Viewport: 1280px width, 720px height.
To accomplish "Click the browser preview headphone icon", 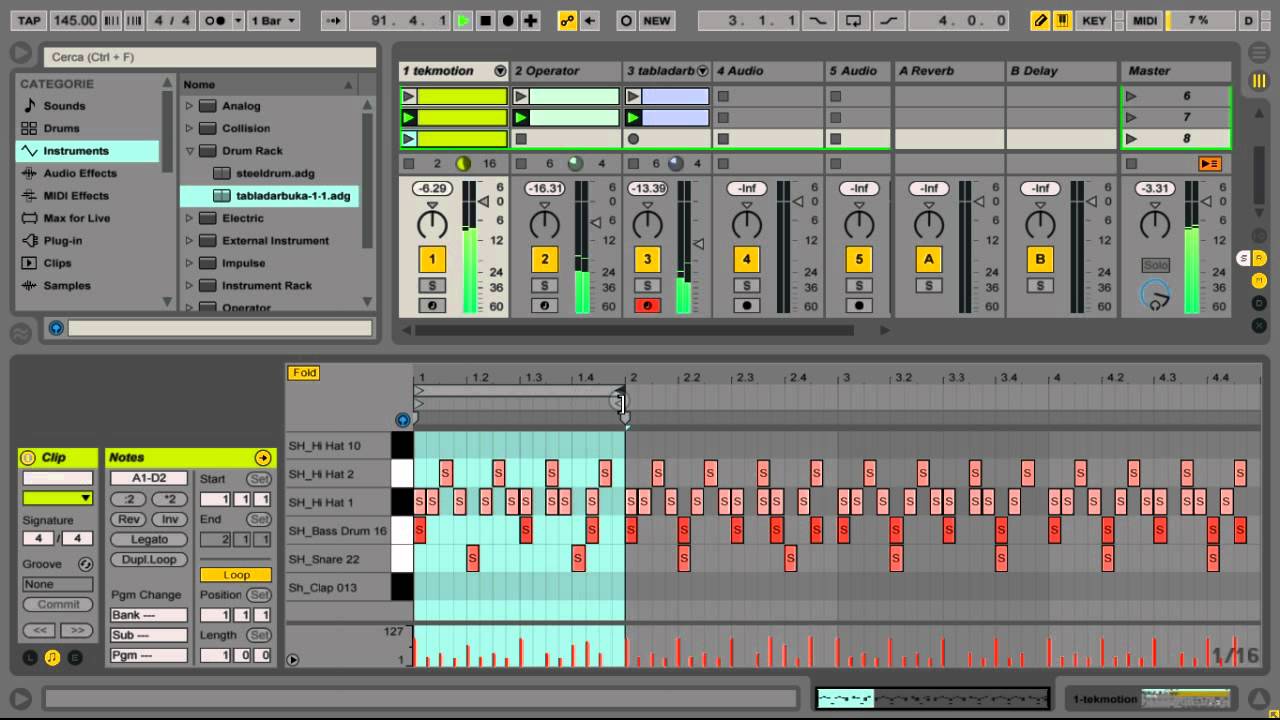I will [x=56, y=327].
